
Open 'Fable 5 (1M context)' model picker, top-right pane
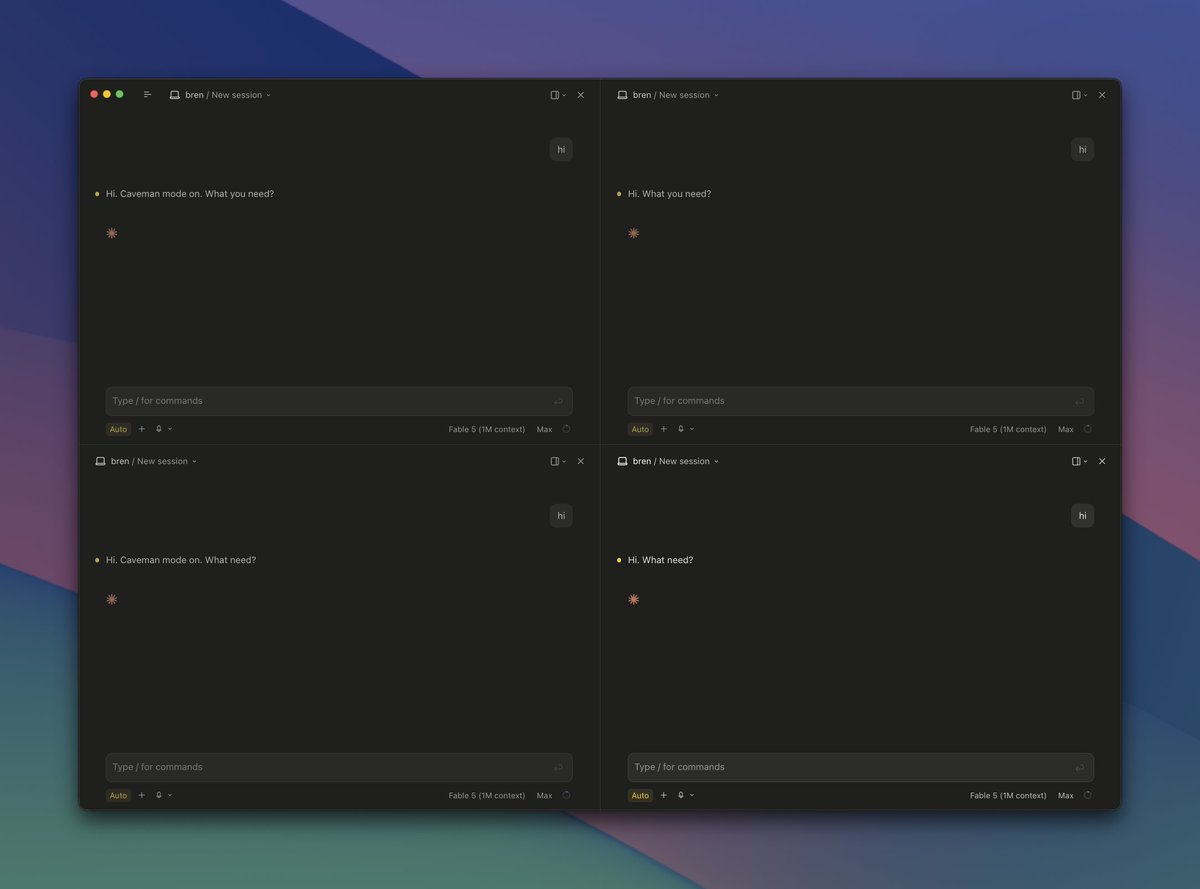click(1008, 429)
